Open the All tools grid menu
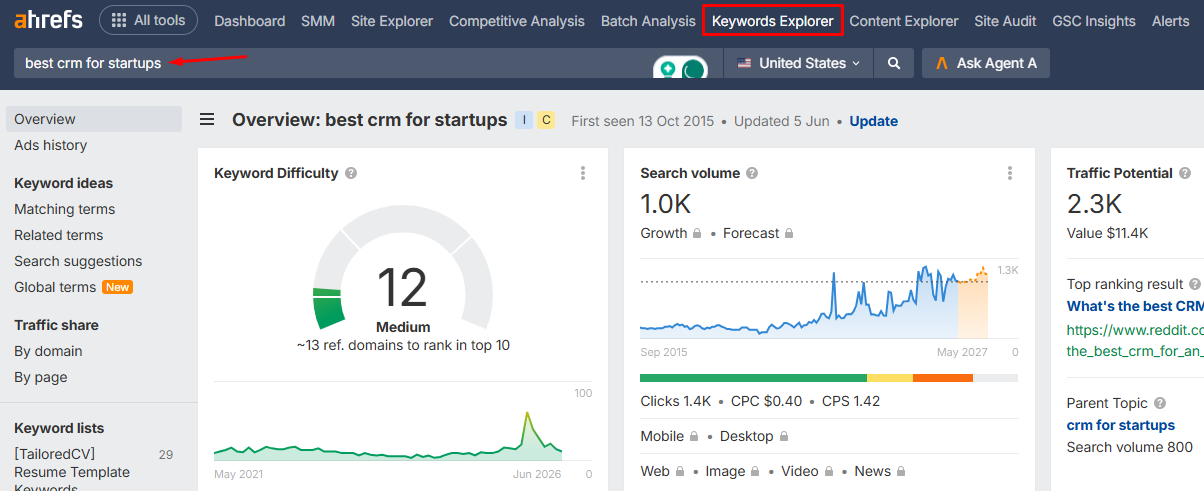 tap(148, 20)
